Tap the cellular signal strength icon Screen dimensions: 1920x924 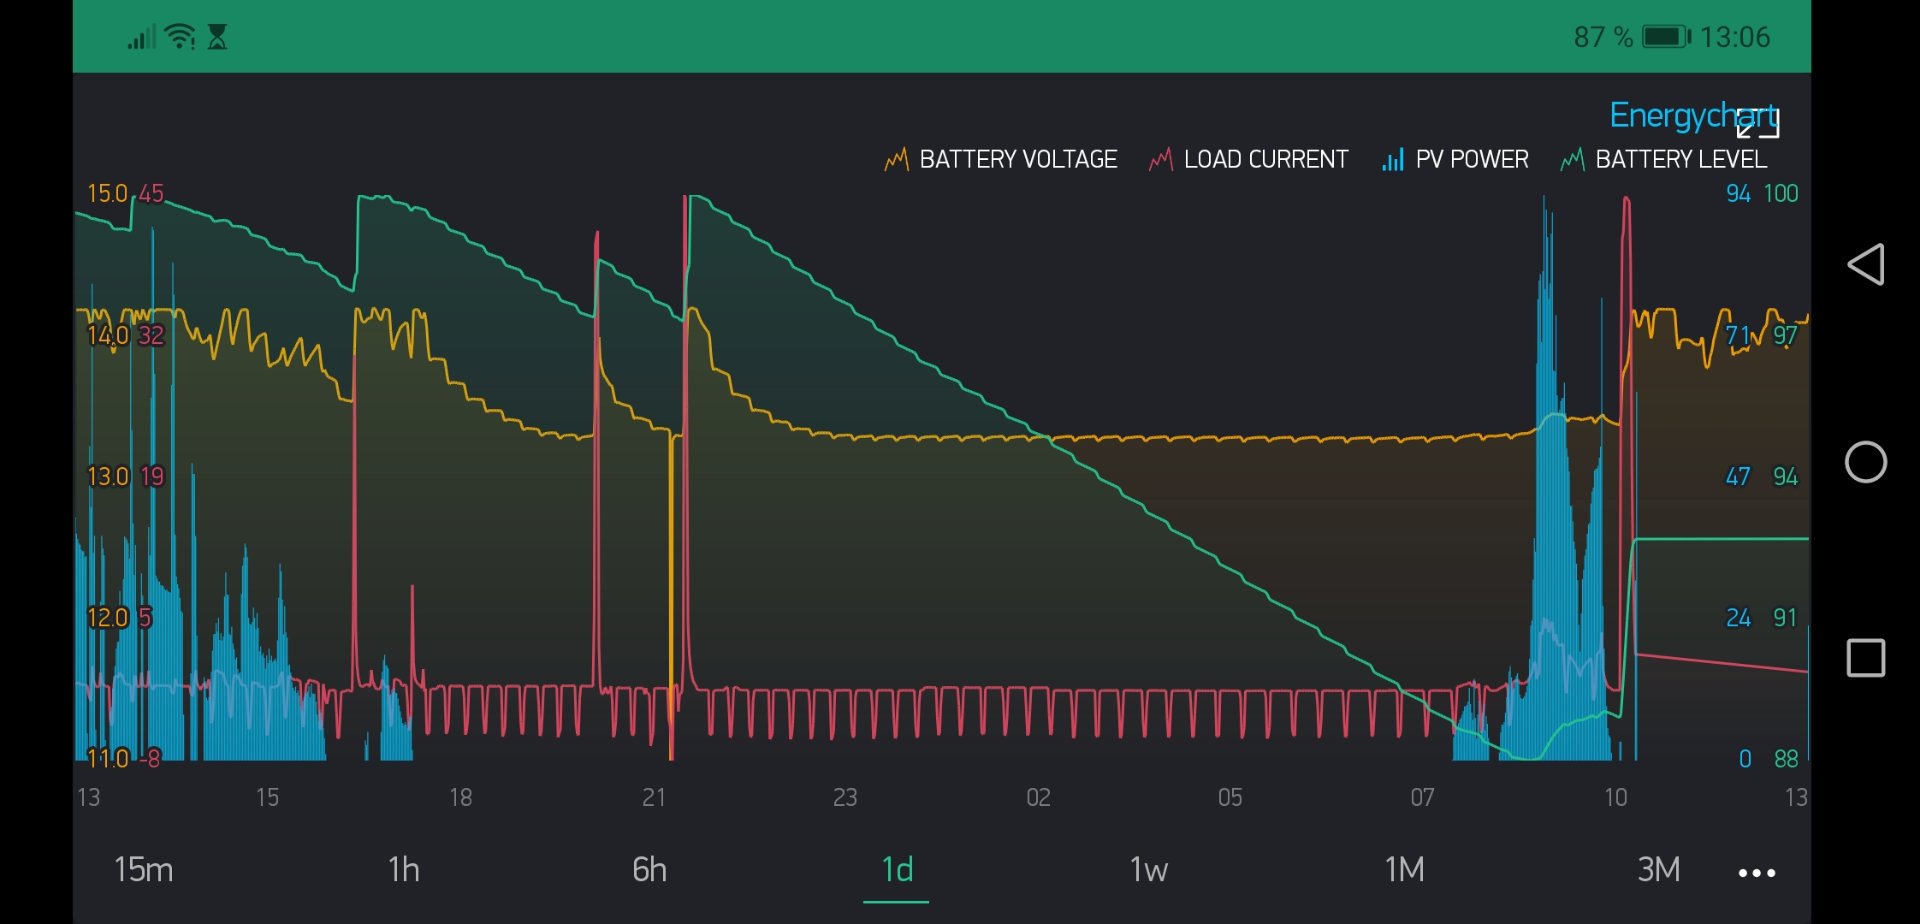point(141,38)
